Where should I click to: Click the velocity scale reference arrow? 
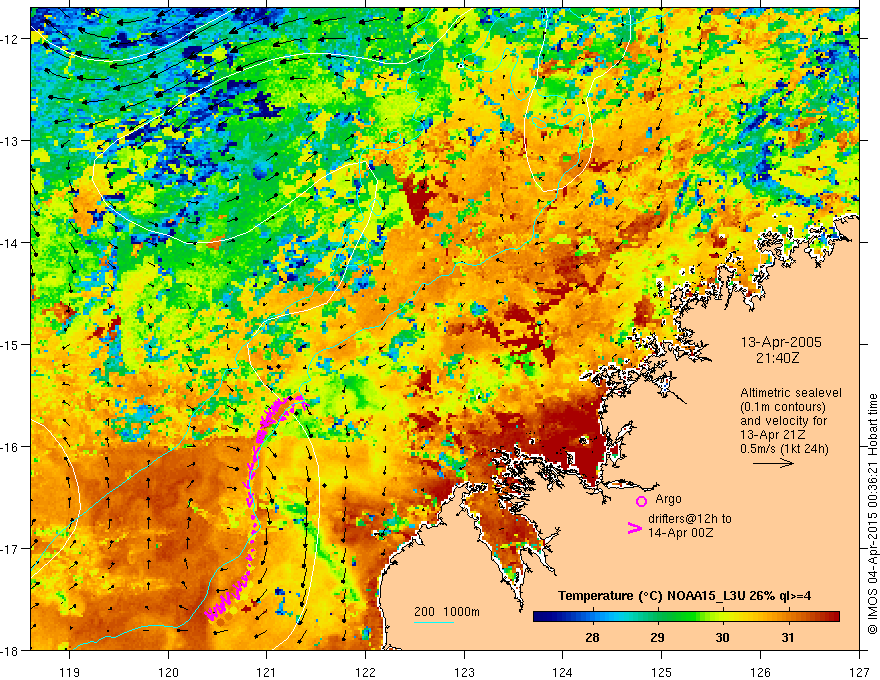pos(773,463)
